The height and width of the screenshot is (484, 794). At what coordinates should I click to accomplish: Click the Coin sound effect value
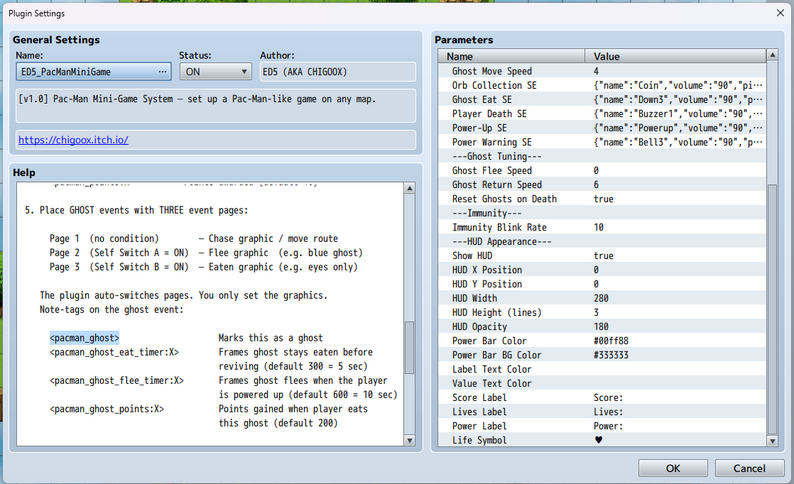678,86
